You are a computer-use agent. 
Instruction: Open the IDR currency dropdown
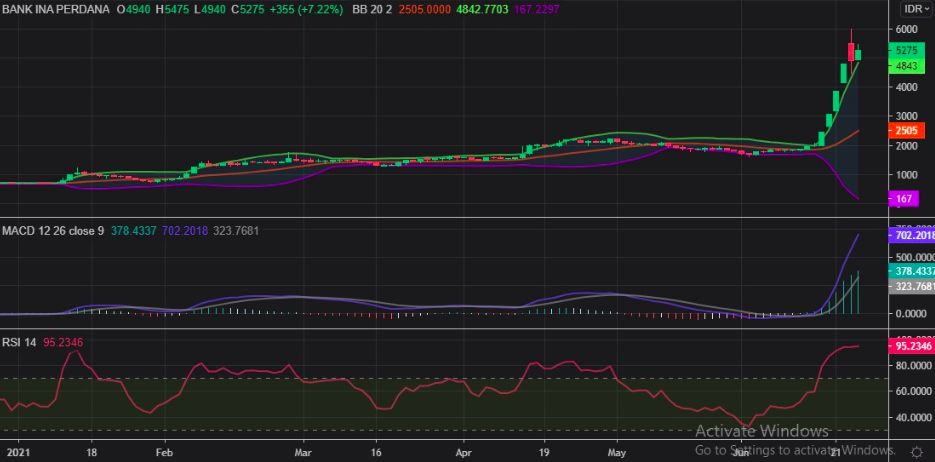(918, 9)
